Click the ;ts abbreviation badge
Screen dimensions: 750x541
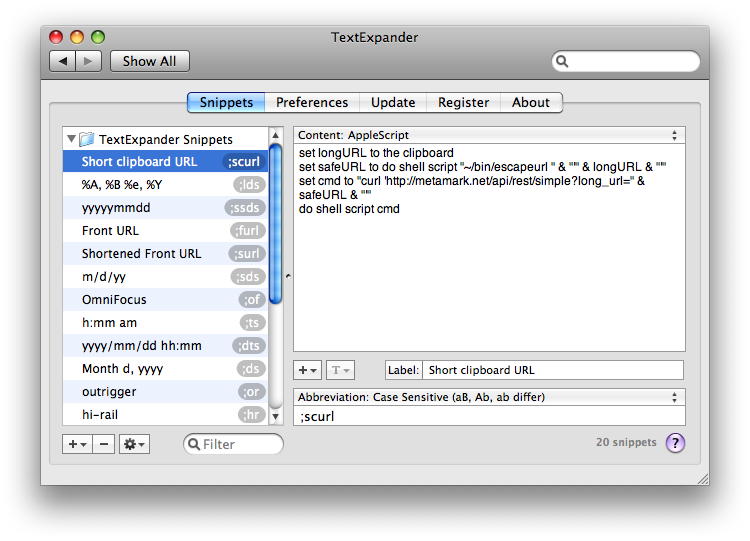click(x=253, y=322)
